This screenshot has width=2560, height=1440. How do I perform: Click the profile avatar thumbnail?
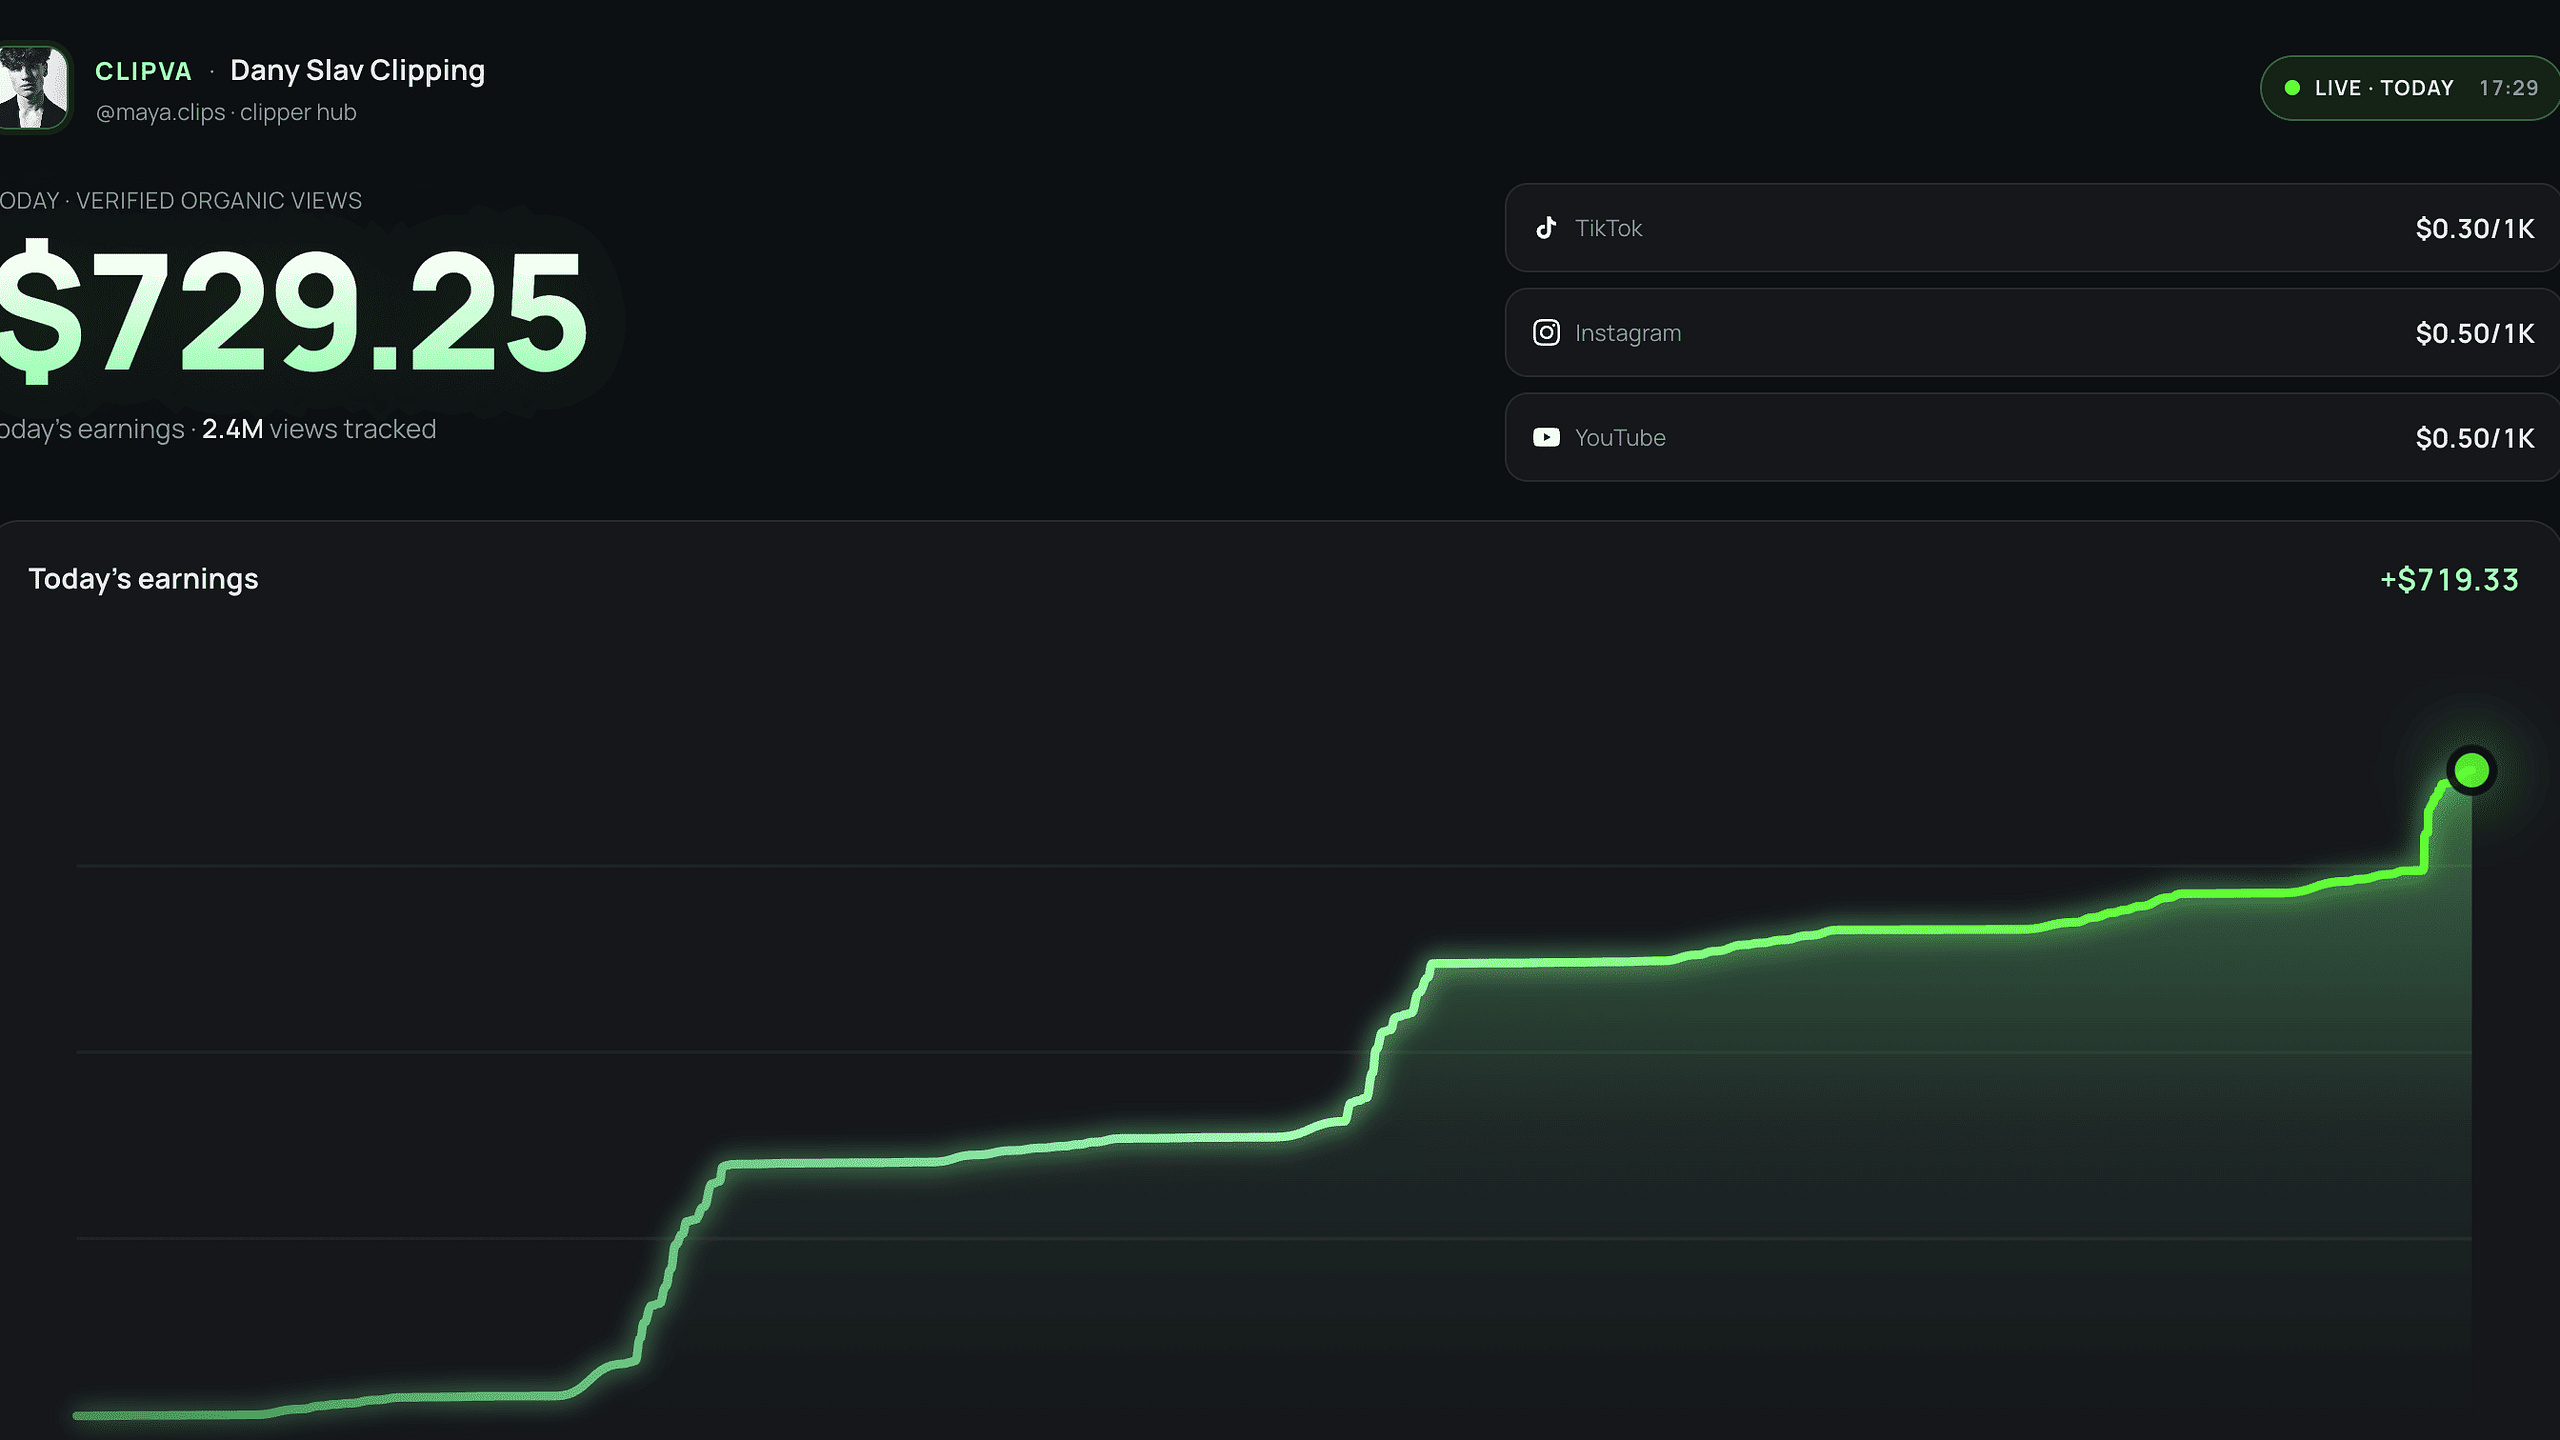click(x=34, y=87)
